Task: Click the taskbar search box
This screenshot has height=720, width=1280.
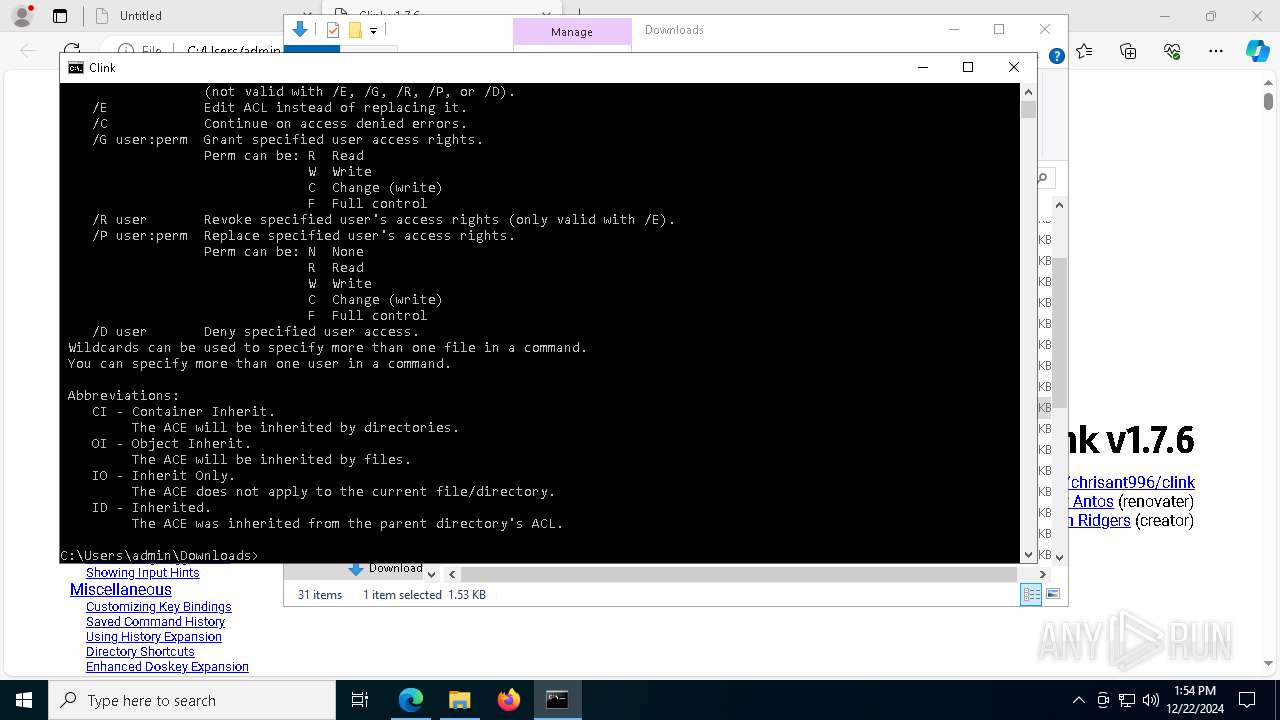Action: click(192, 700)
